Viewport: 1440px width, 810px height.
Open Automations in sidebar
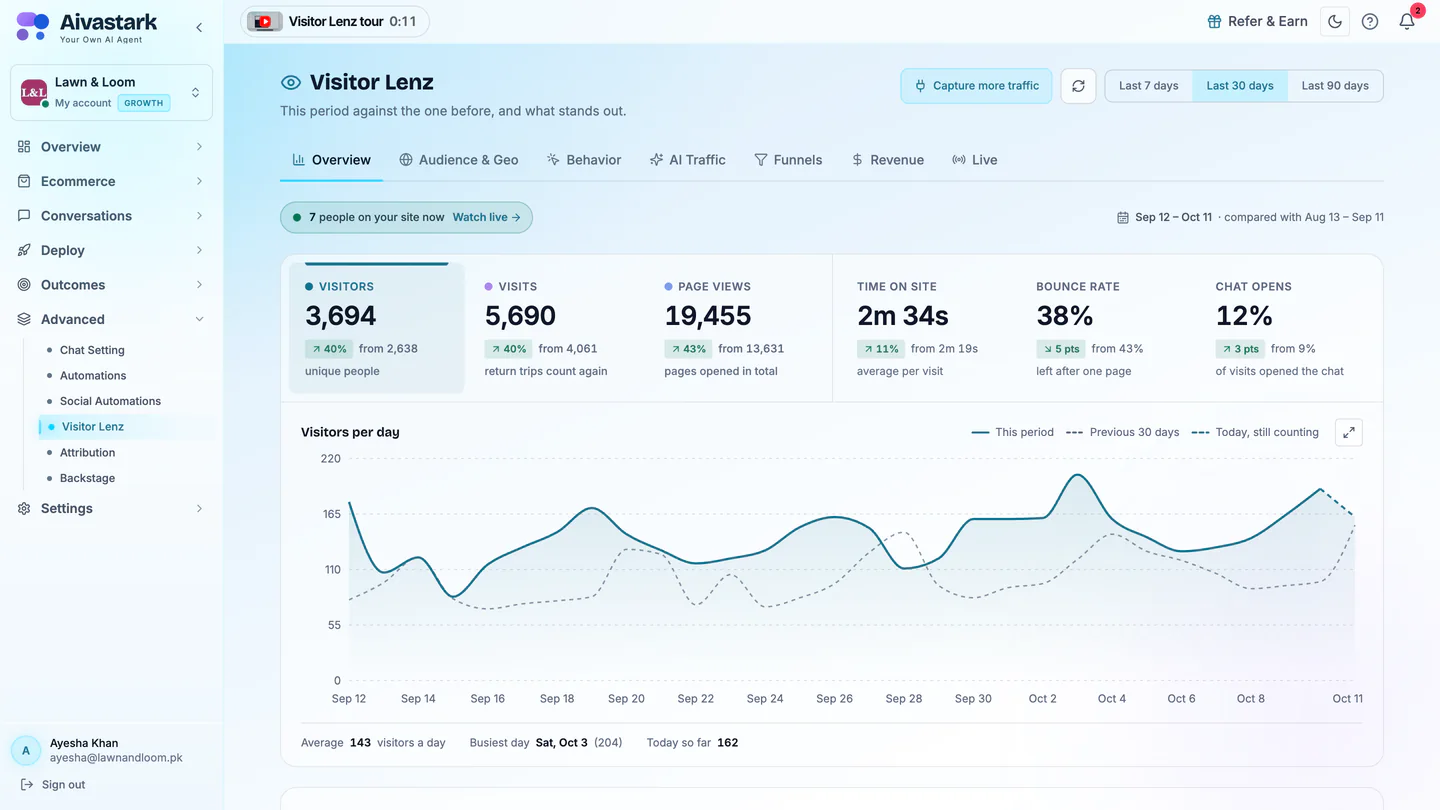point(93,376)
